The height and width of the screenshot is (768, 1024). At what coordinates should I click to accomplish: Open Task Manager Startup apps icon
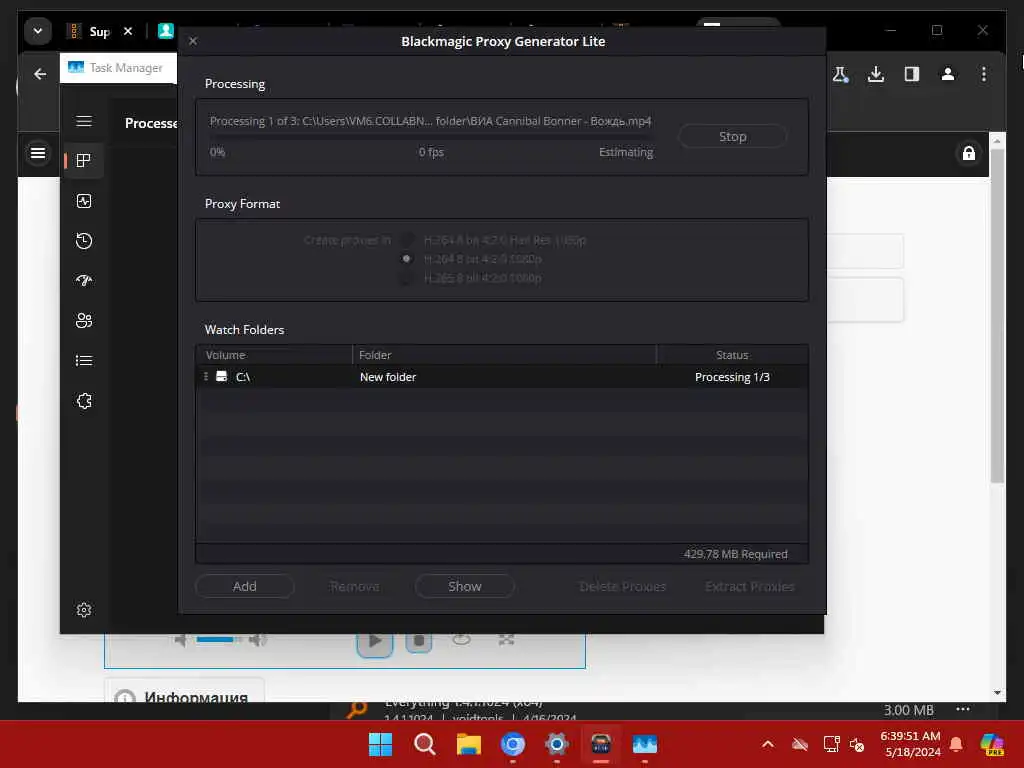(84, 281)
